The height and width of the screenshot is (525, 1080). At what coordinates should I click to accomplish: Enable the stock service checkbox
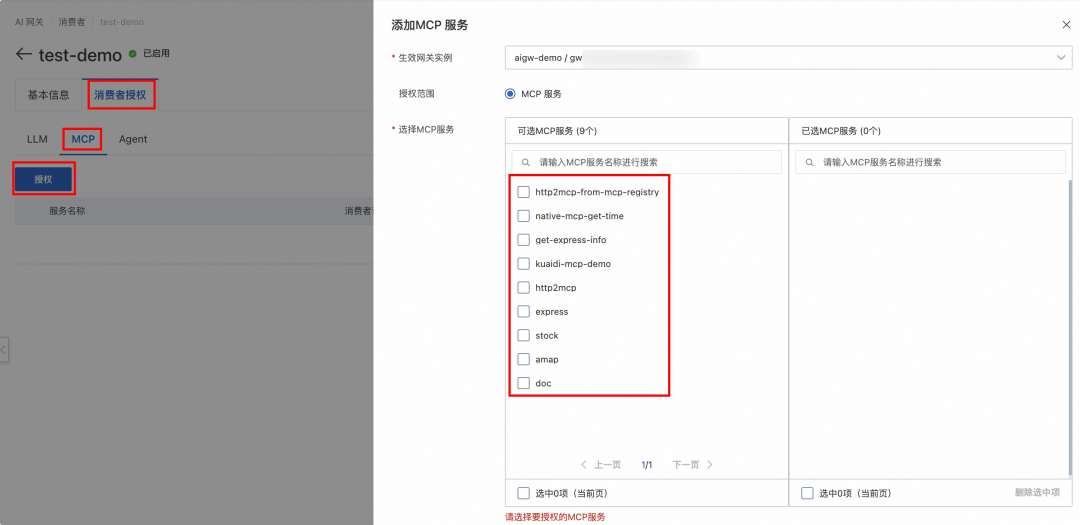pyautogui.click(x=523, y=335)
